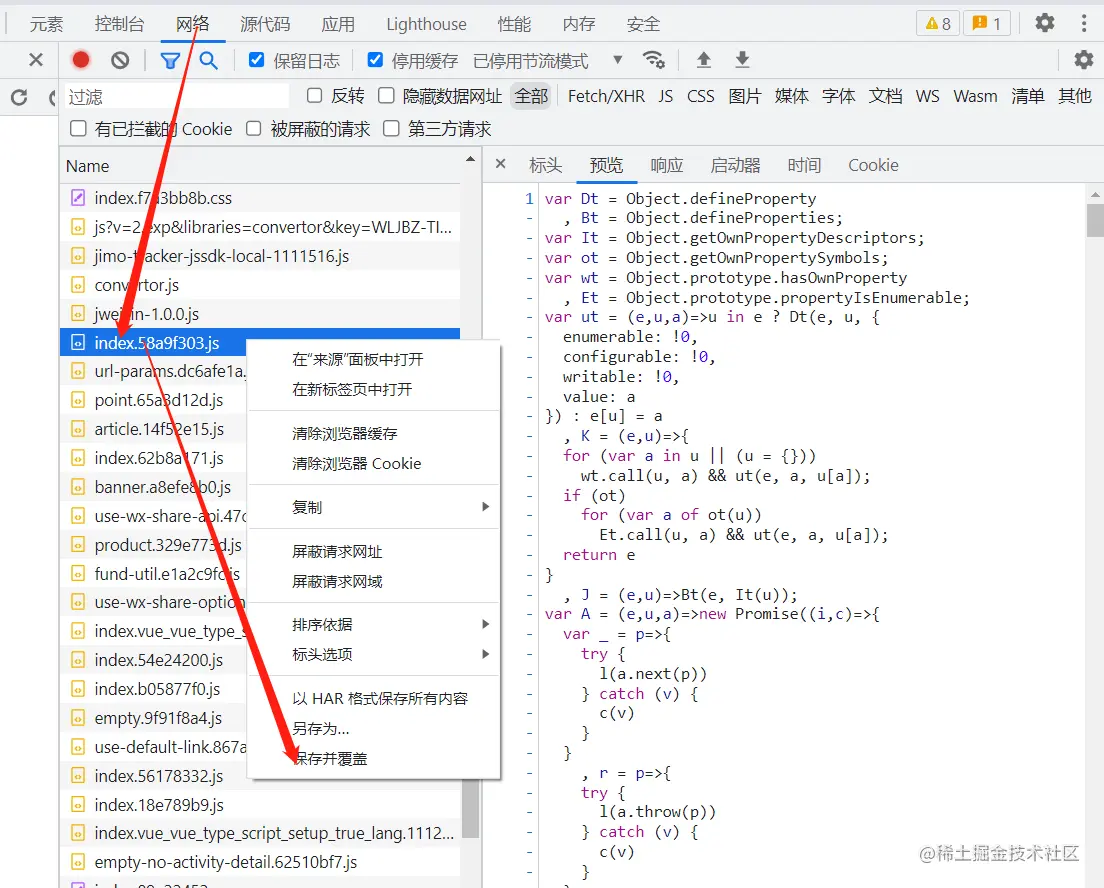Viewport: 1104px width, 888px height.
Task: Filter requests by 图片 type
Action: click(745, 96)
